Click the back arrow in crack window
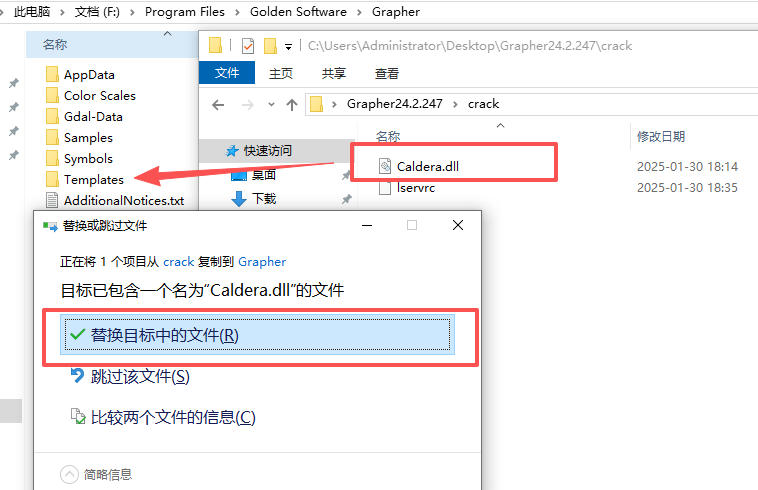758x490 pixels. (218, 104)
